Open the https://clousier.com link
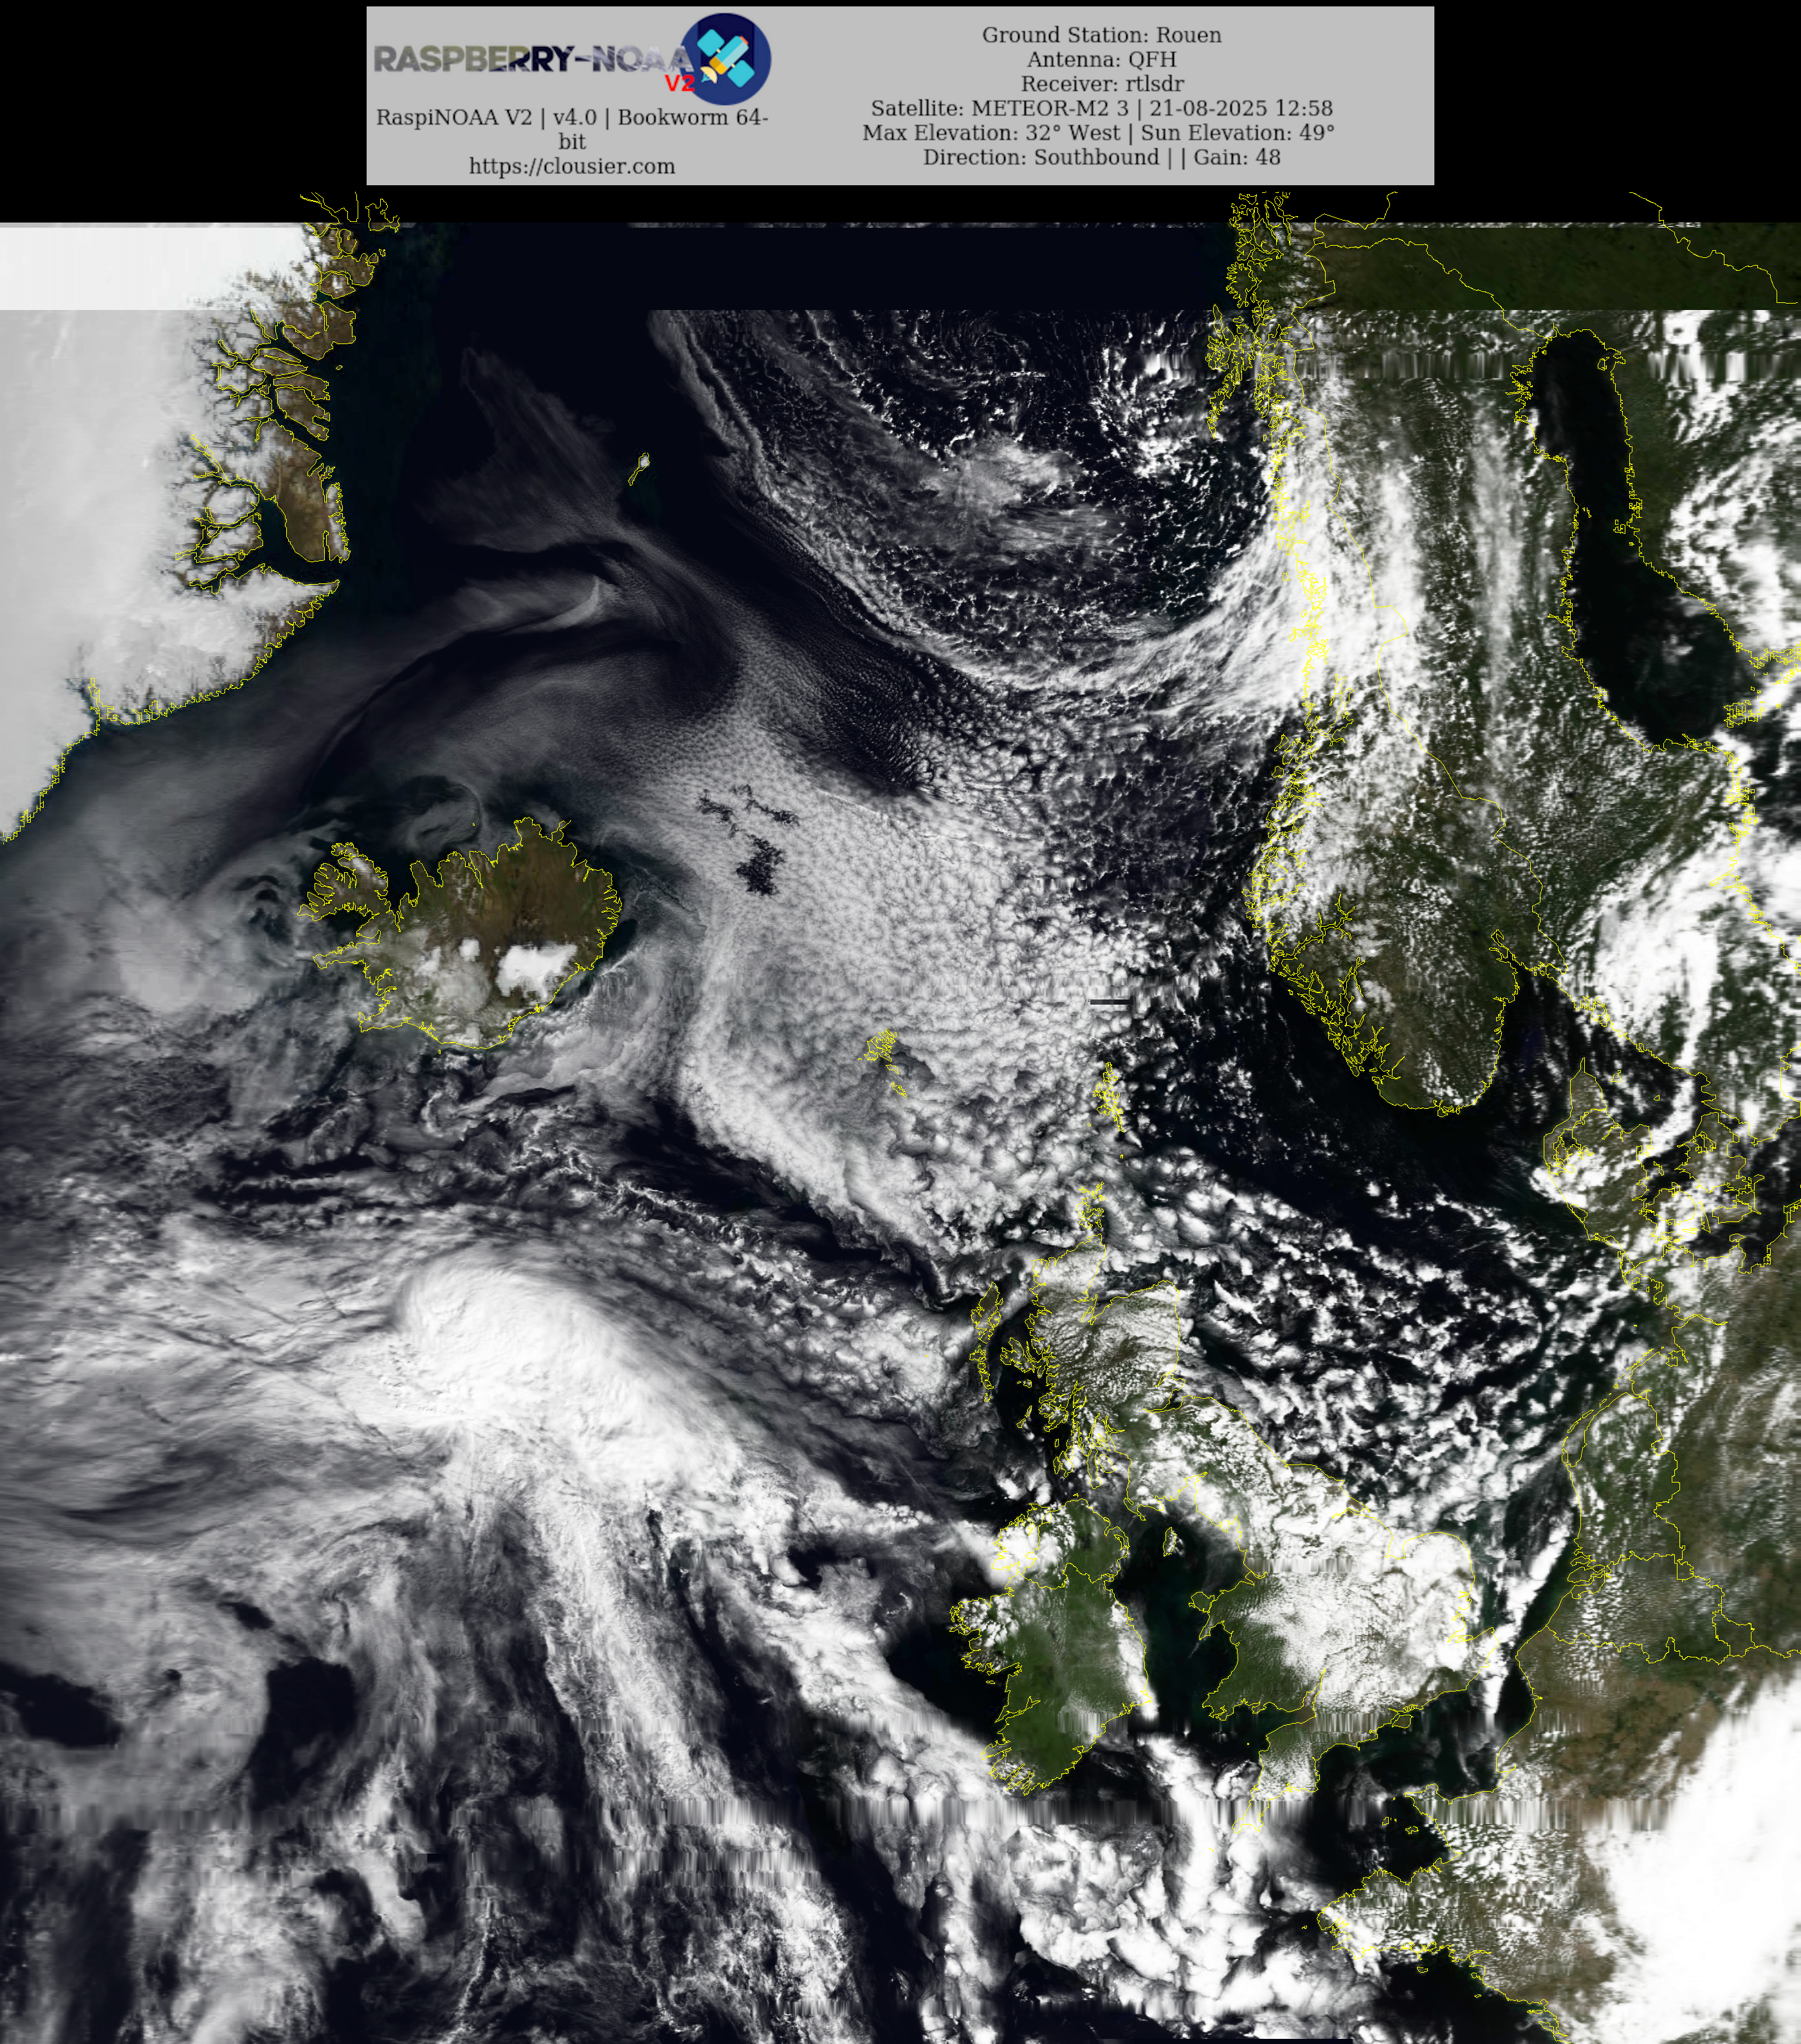The height and width of the screenshot is (2044, 1801). click(572, 166)
